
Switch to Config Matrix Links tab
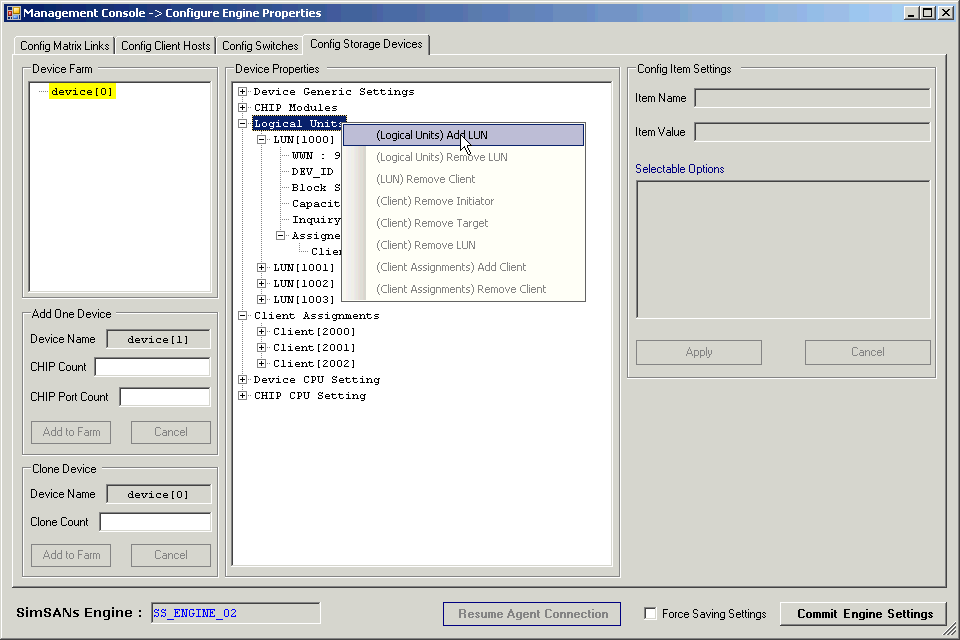tap(64, 46)
